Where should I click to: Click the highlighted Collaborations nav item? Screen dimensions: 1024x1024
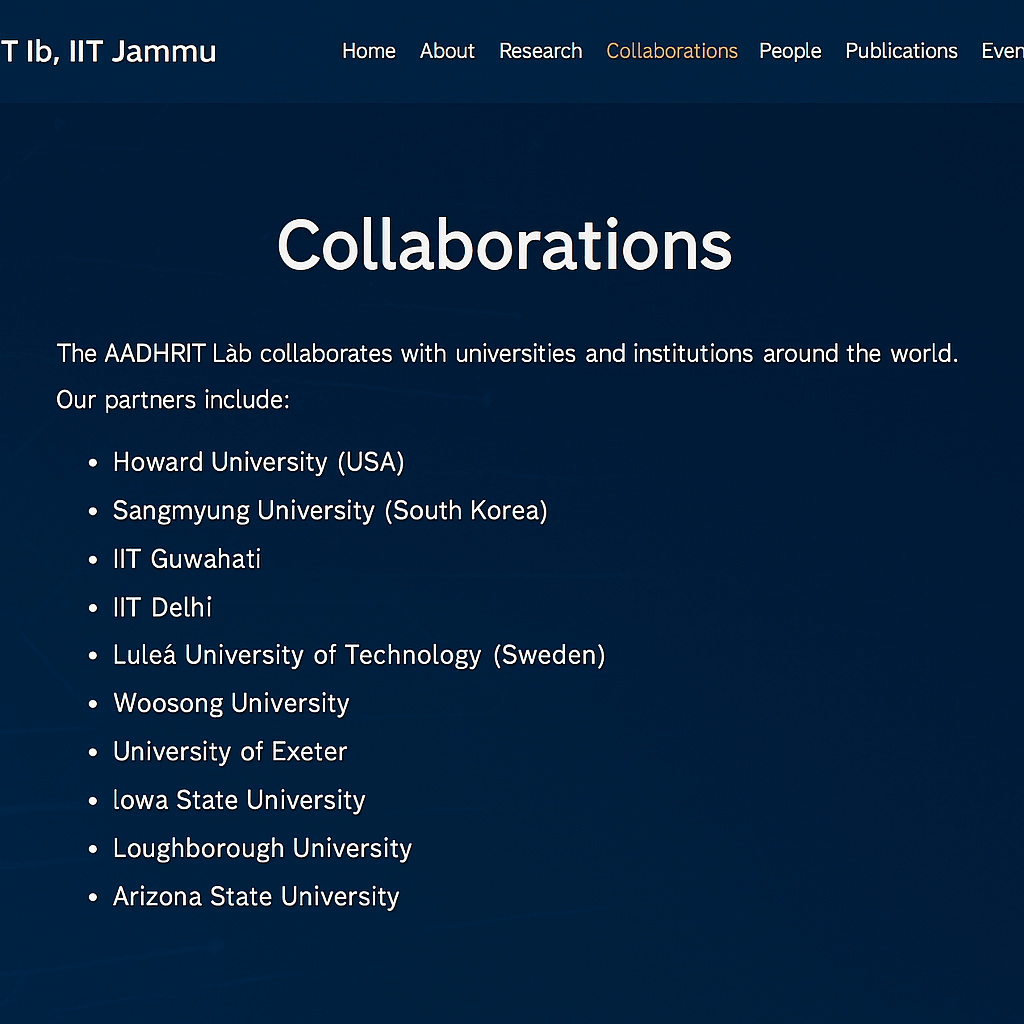pos(671,51)
